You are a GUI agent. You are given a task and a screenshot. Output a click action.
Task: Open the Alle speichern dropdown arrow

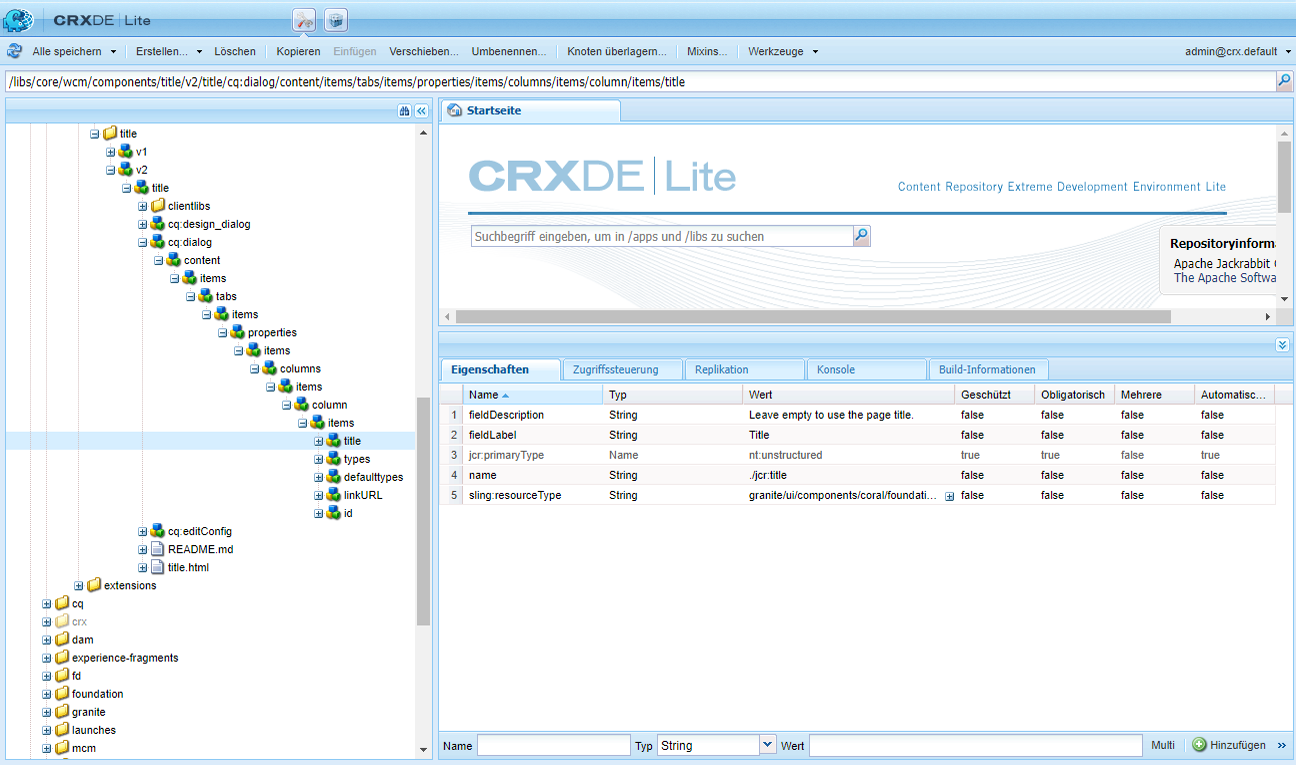tap(113, 52)
